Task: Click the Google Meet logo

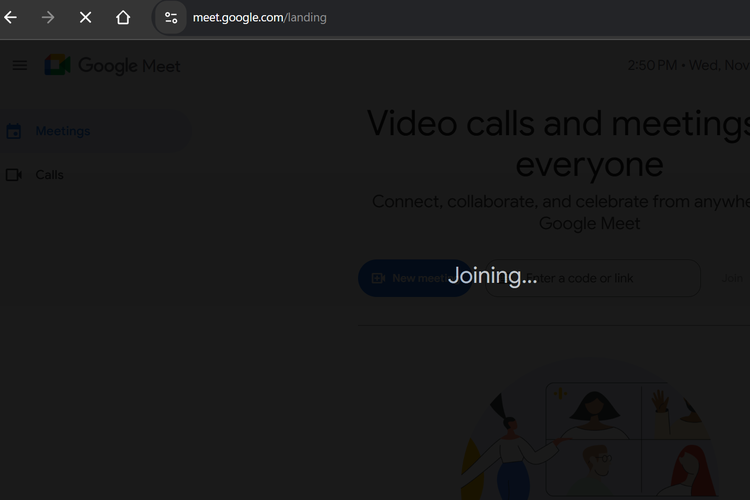Action: [x=57, y=65]
